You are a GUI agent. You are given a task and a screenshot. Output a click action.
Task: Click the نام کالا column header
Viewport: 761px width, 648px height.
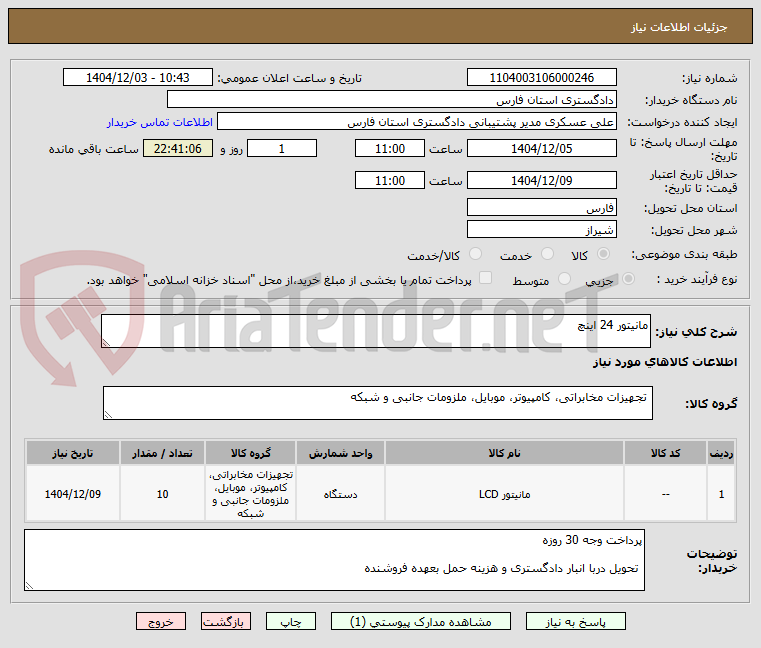[x=504, y=453]
